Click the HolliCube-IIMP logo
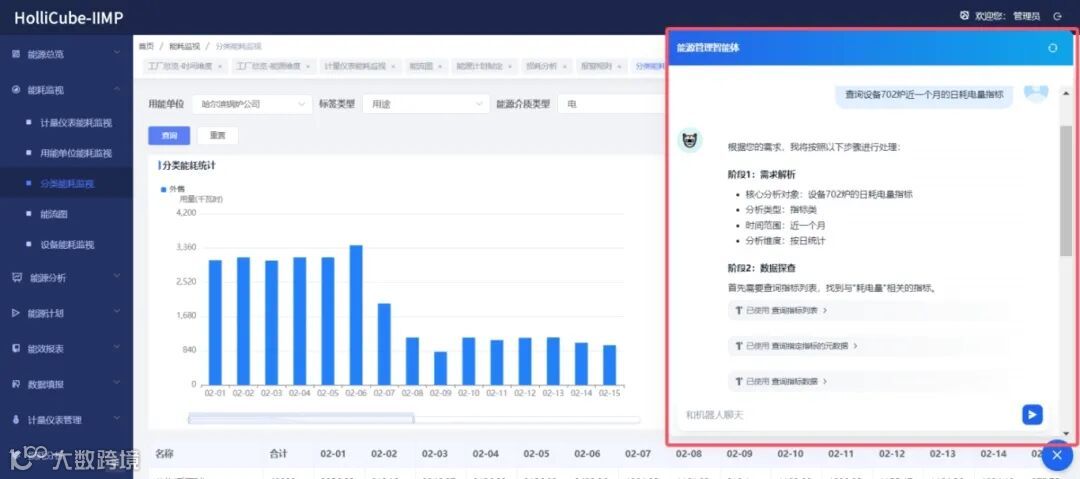The image size is (1080, 479). pyautogui.click(x=69, y=18)
